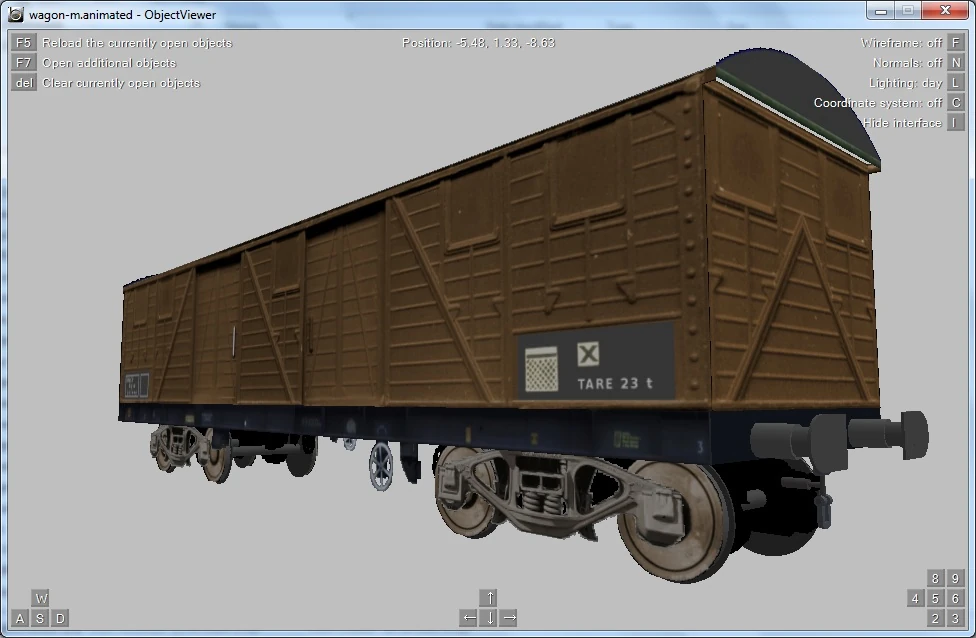Click the ObjectViewer title bar app icon
The width and height of the screenshot is (976, 638).
click(16, 14)
